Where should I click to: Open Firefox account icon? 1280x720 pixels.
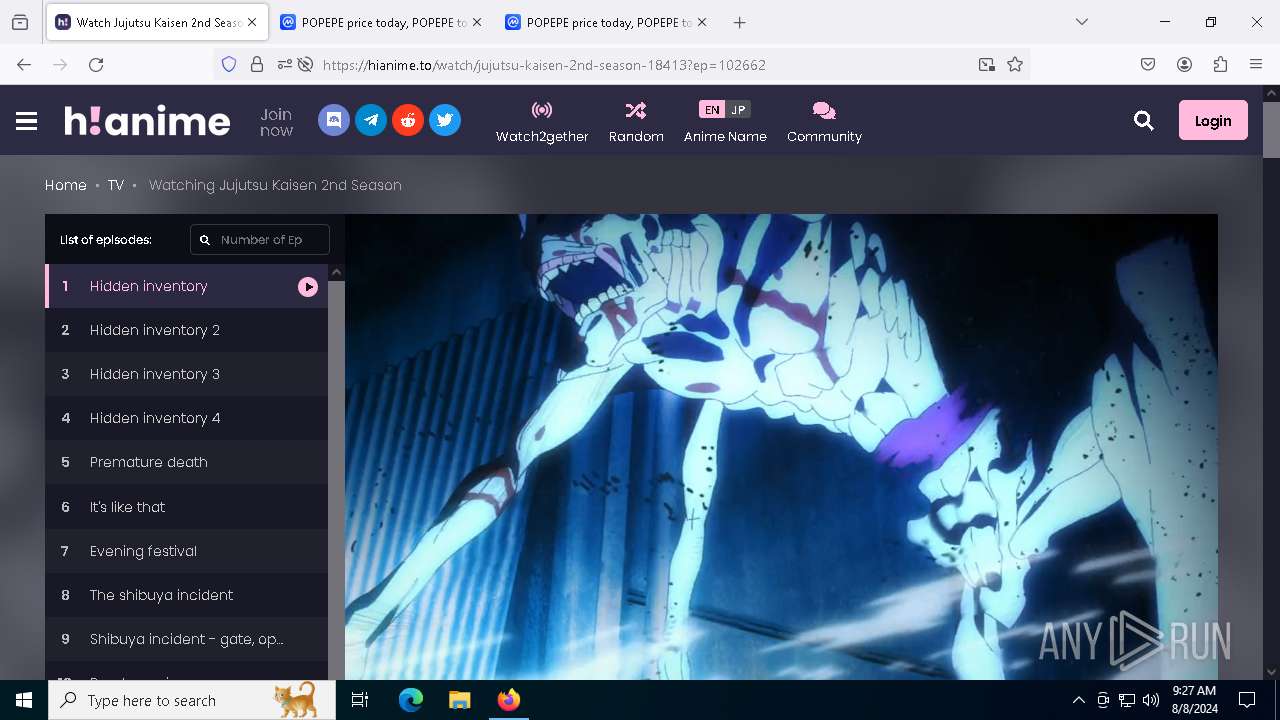(1184, 64)
